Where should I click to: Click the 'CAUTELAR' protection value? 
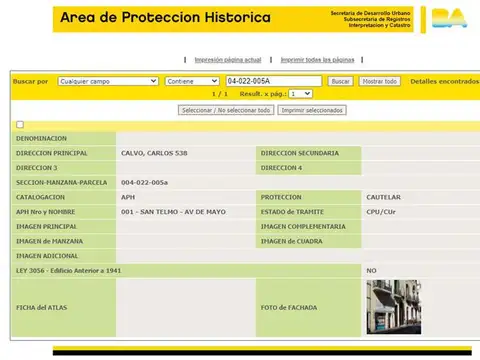tap(383, 197)
